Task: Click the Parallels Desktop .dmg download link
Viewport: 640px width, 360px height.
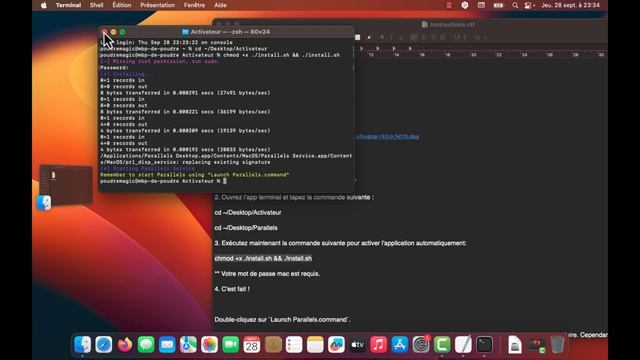Action: pos(387,136)
